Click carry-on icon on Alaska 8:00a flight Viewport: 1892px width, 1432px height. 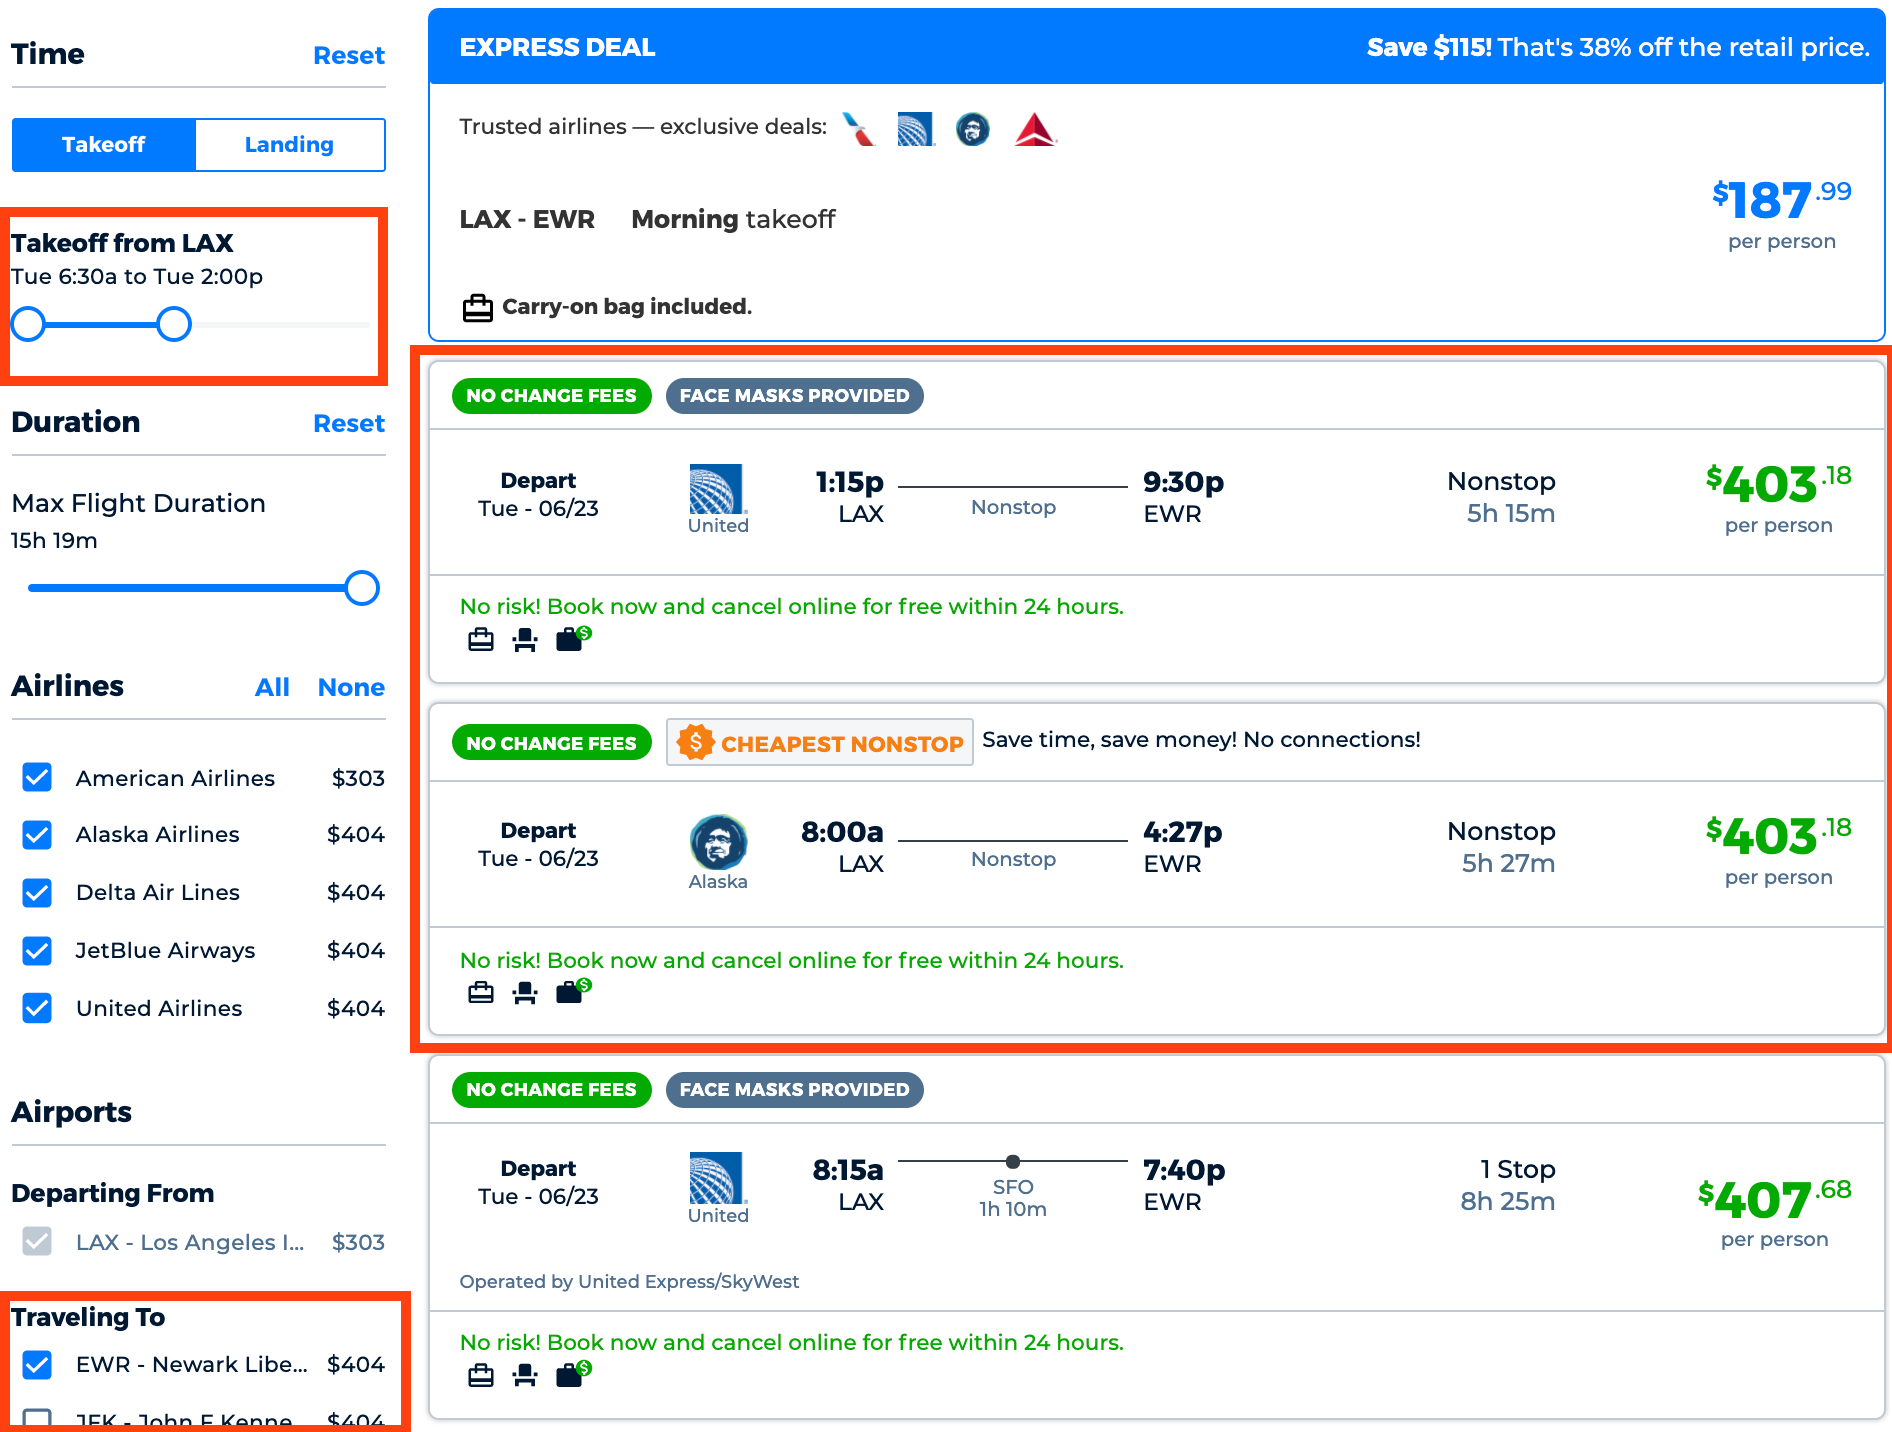pos(481,992)
